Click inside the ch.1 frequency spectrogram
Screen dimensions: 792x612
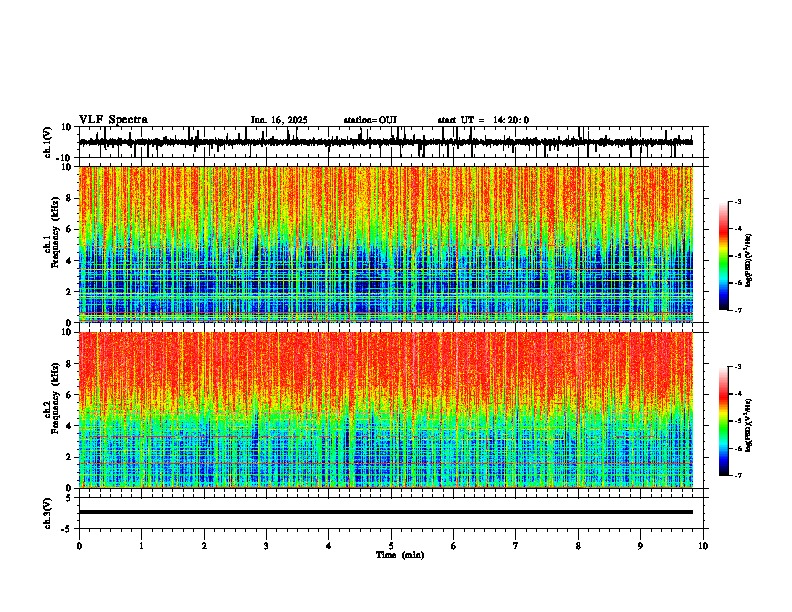386,244
